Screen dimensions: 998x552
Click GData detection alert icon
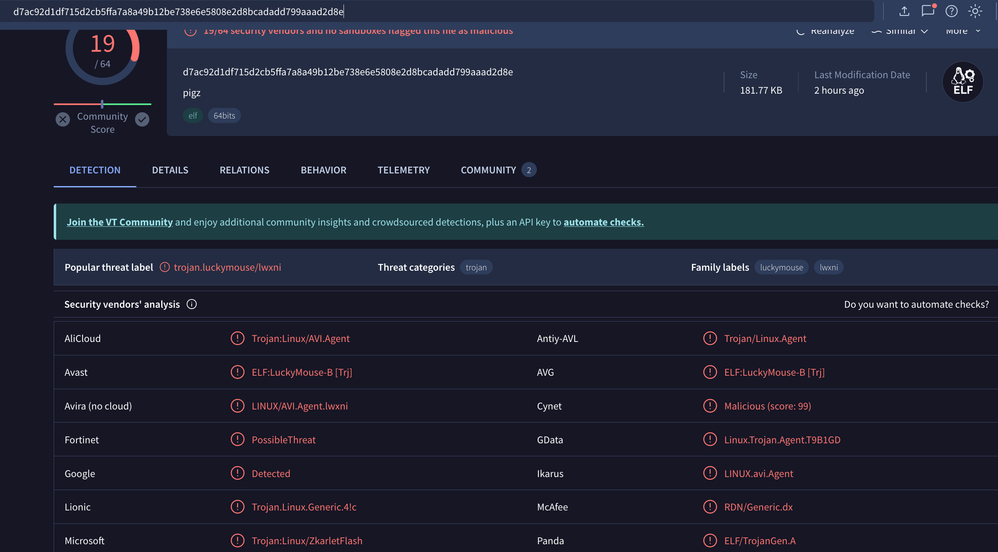pyautogui.click(x=710, y=439)
